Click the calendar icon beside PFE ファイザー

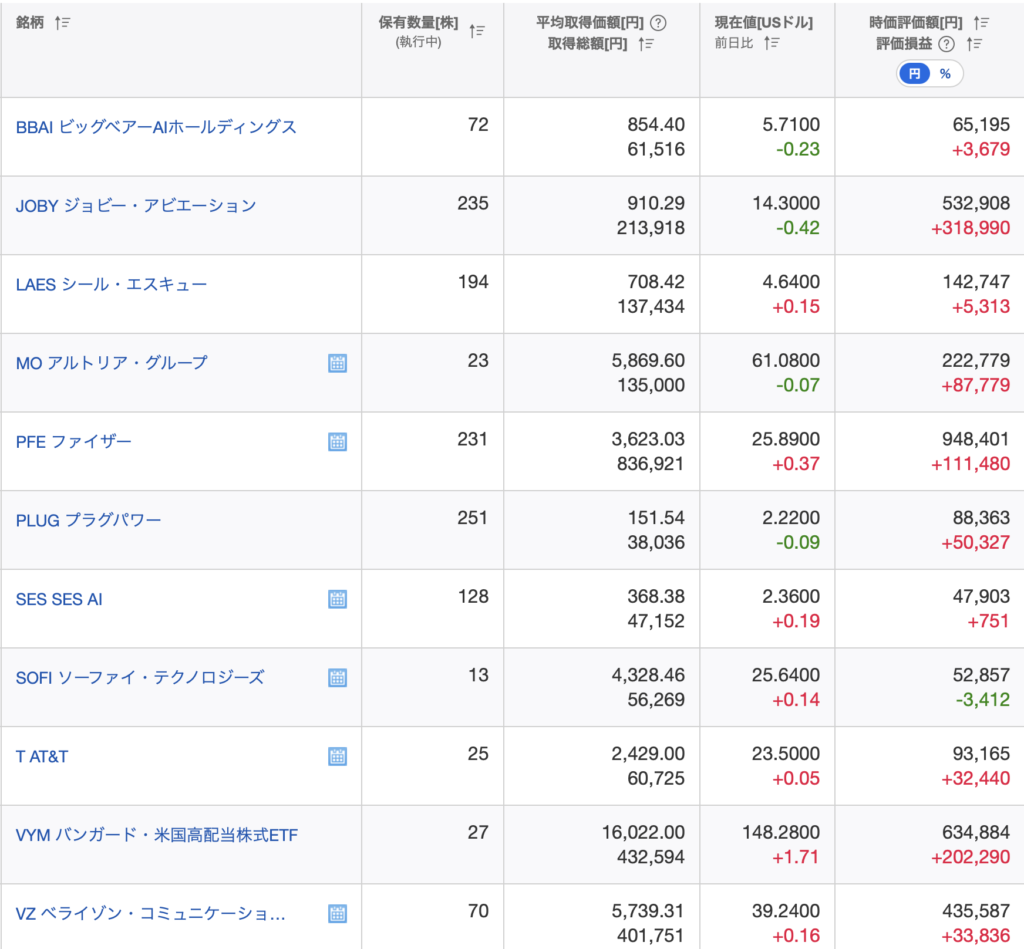(338, 441)
